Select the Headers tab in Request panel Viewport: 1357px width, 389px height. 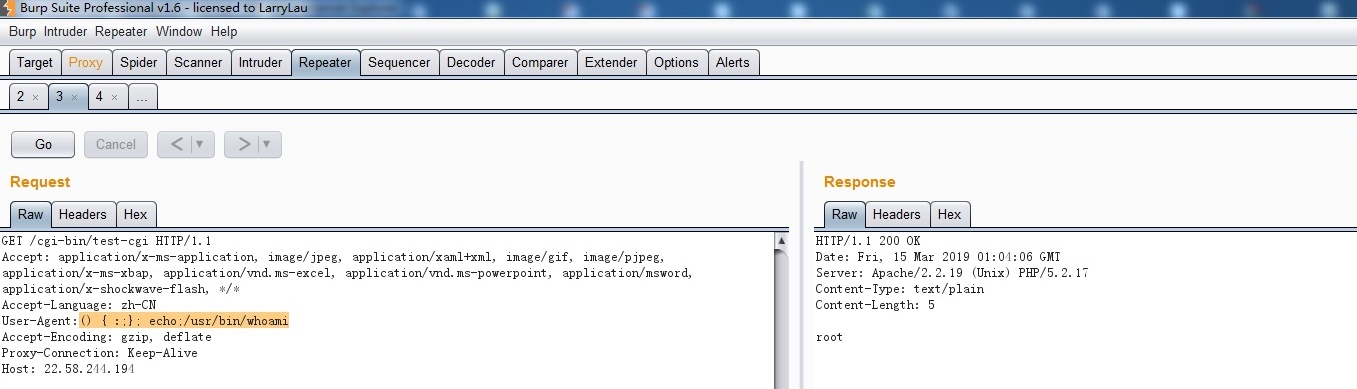pyautogui.click(x=83, y=214)
